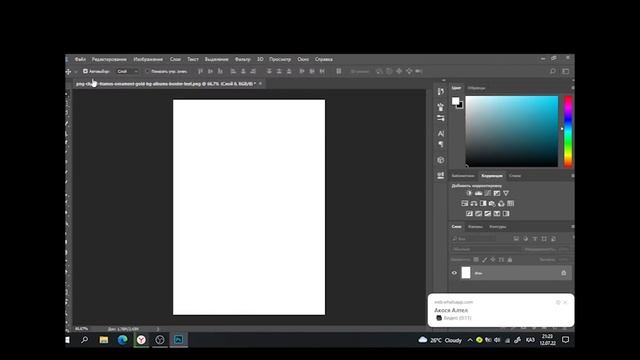Add a Brightness/Contrast adjustment
This screenshot has height=360, width=640.
[x=469, y=193]
